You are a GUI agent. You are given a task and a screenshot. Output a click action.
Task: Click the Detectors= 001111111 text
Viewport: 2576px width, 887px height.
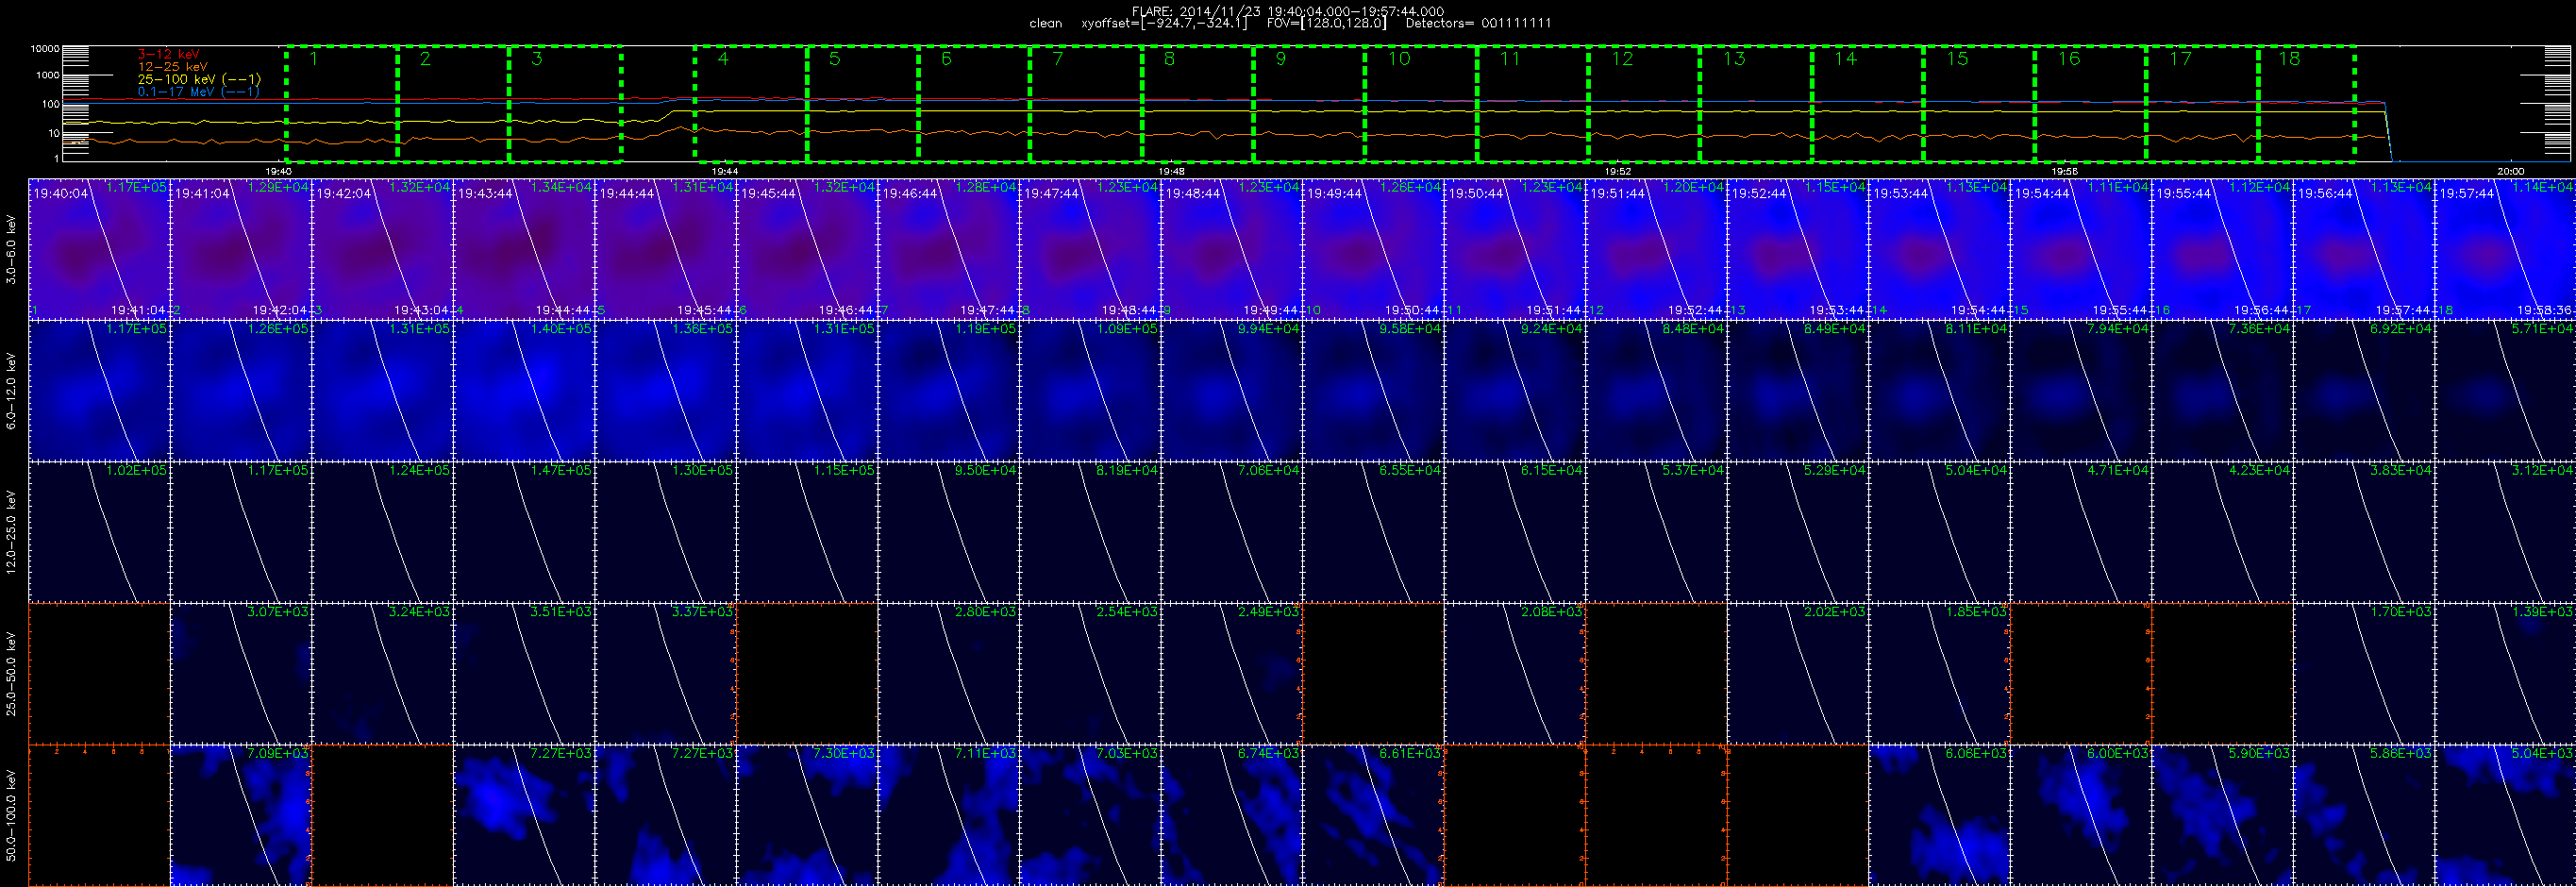[1478, 23]
